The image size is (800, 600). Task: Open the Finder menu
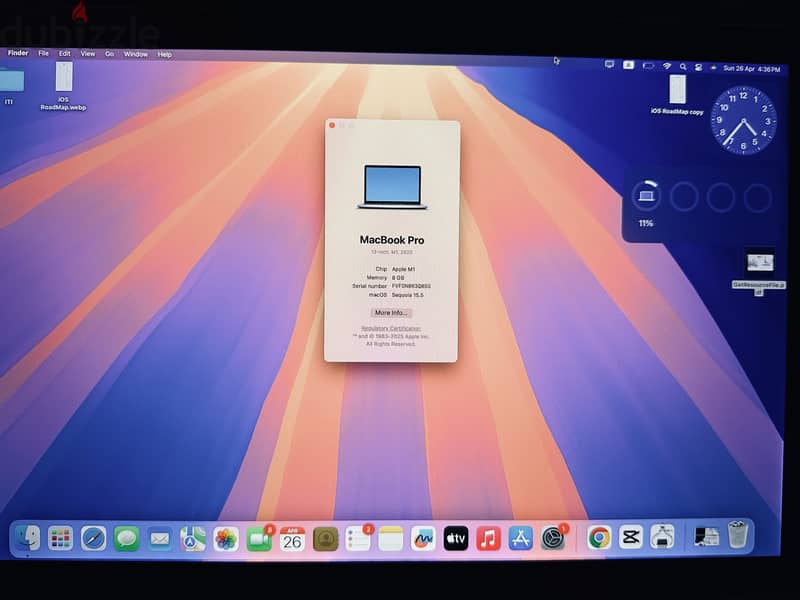pos(18,53)
